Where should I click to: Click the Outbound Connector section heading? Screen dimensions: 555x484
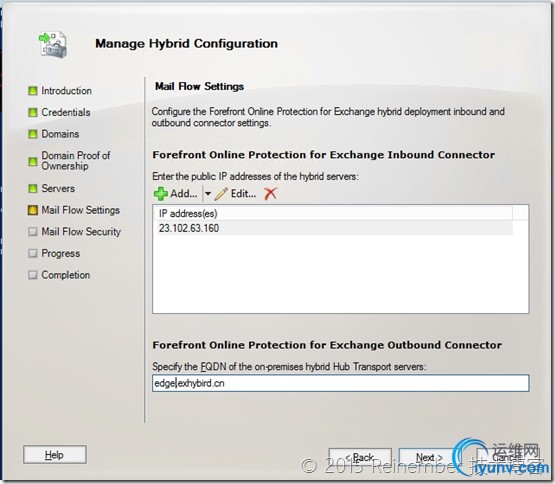[327, 345]
